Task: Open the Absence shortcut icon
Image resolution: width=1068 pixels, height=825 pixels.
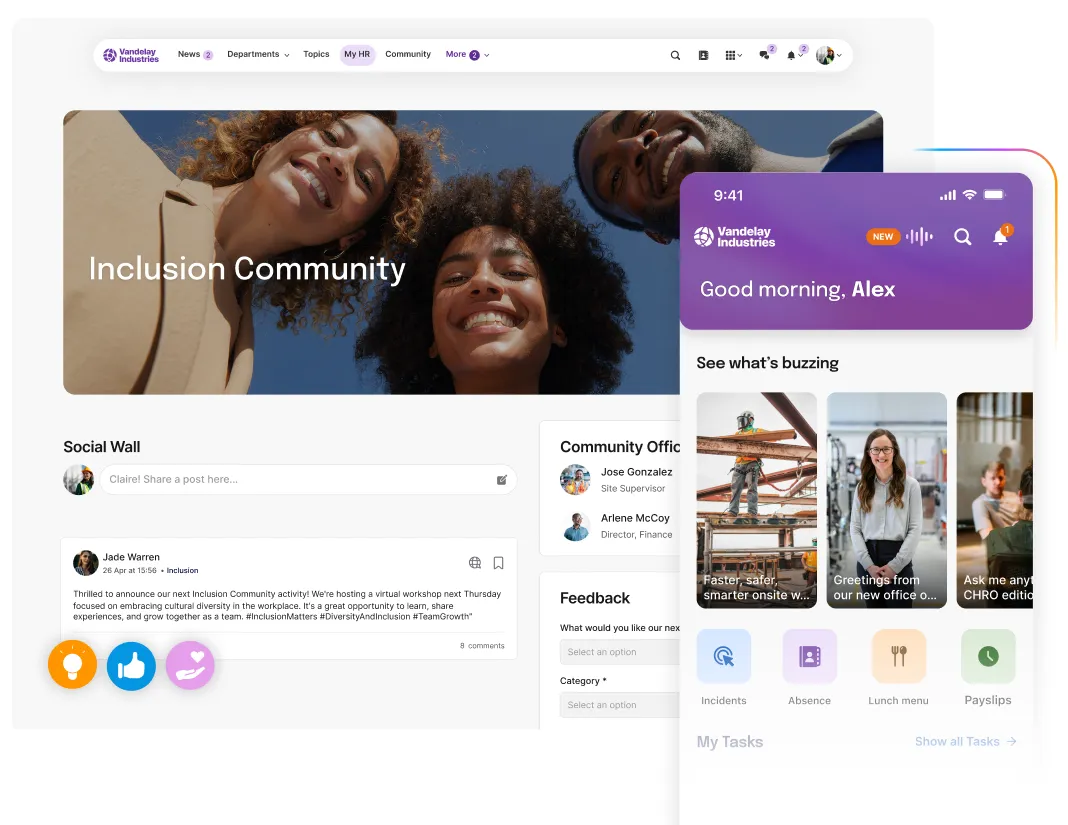Action: point(810,655)
